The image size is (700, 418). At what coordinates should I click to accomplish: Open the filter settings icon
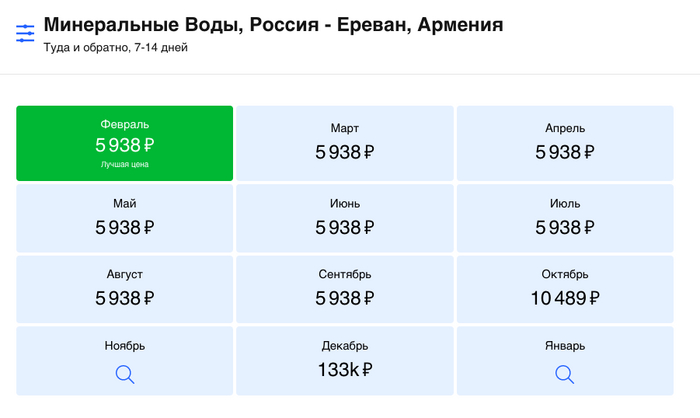pyautogui.click(x=25, y=34)
